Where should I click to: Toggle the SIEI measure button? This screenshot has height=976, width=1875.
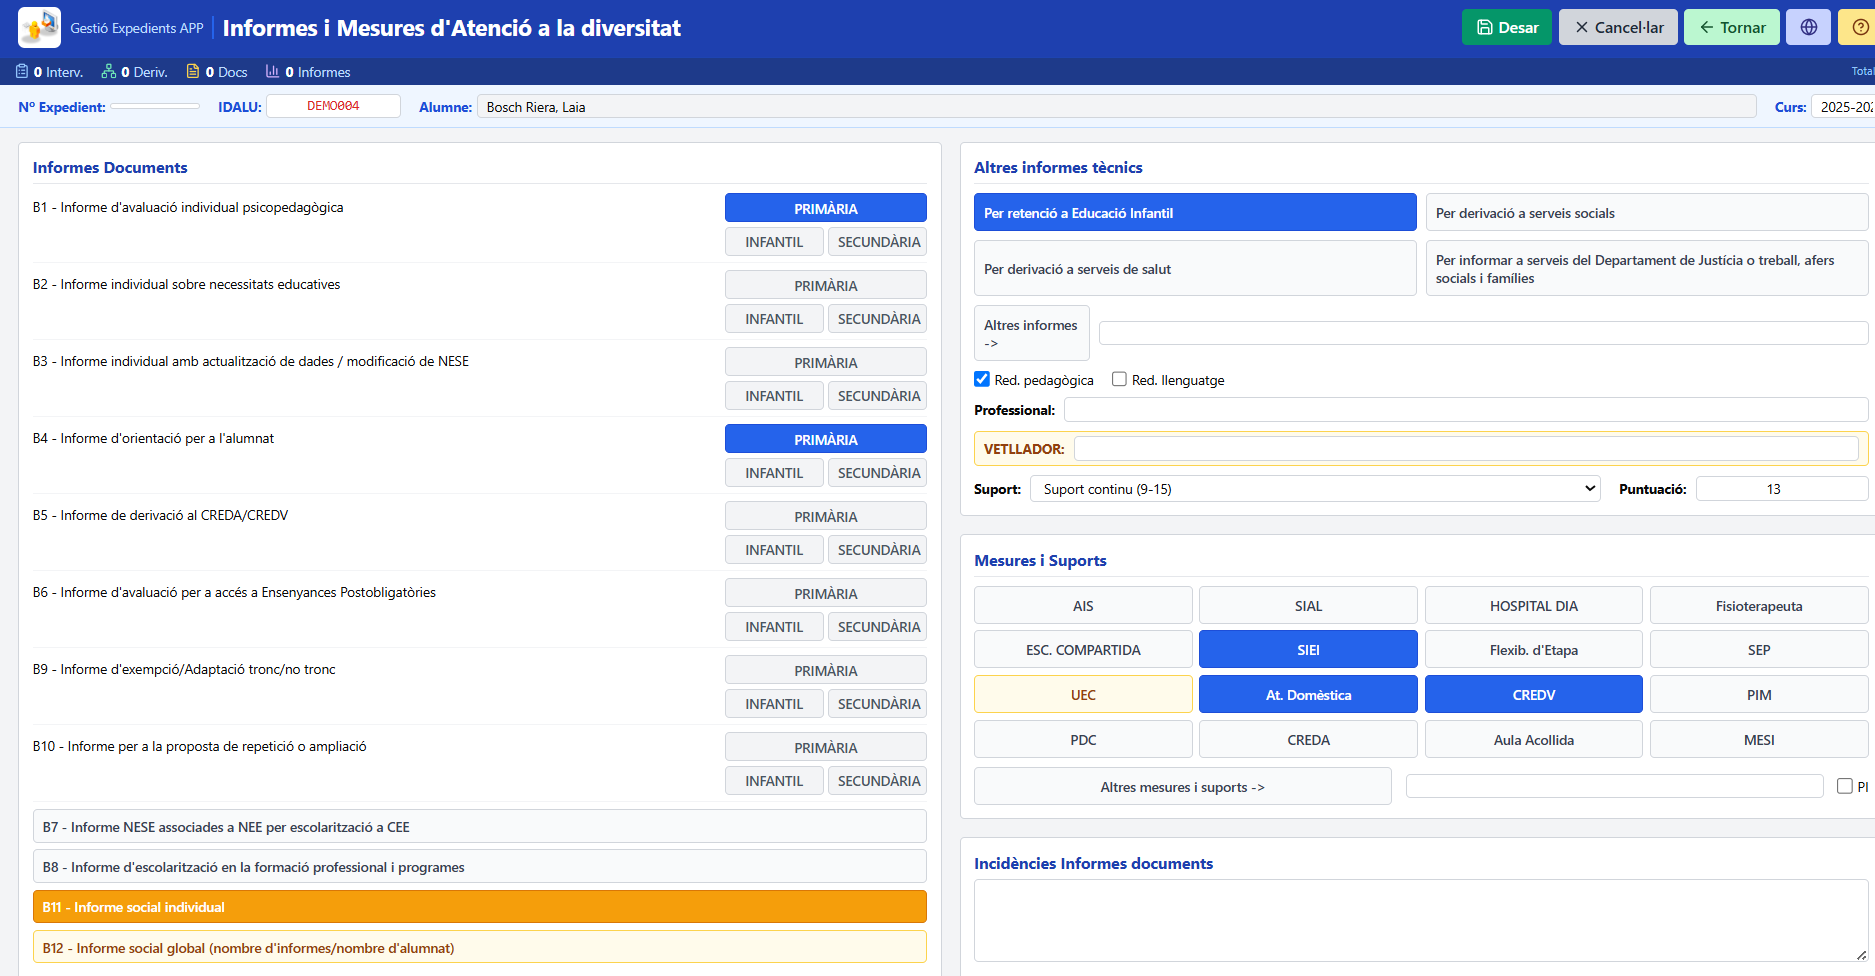[x=1308, y=650]
